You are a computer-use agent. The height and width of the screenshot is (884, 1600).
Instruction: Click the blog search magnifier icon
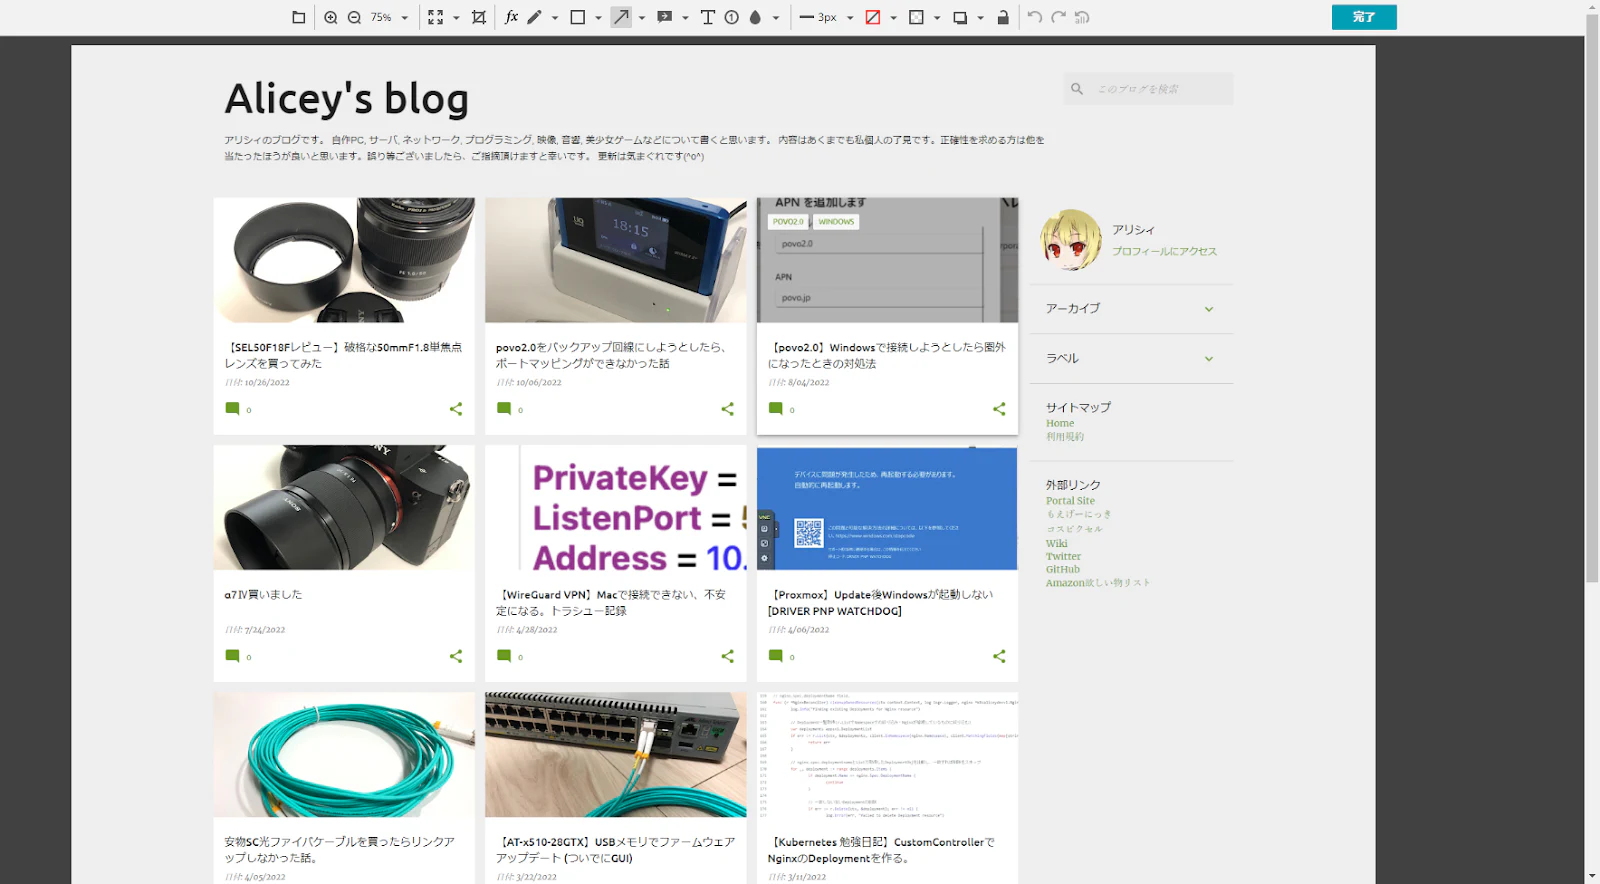click(x=1077, y=89)
